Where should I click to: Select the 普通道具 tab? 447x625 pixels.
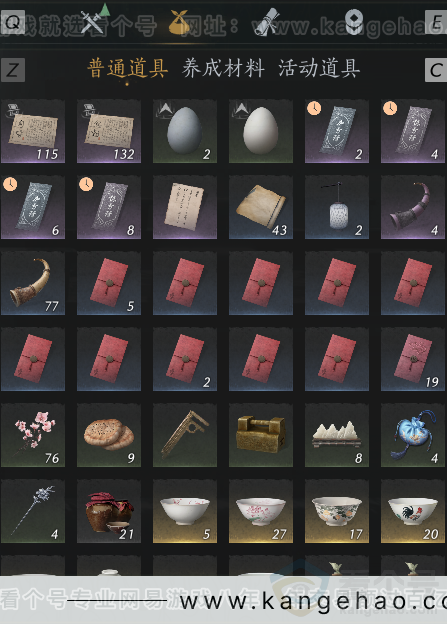click(x=128, y=68)
